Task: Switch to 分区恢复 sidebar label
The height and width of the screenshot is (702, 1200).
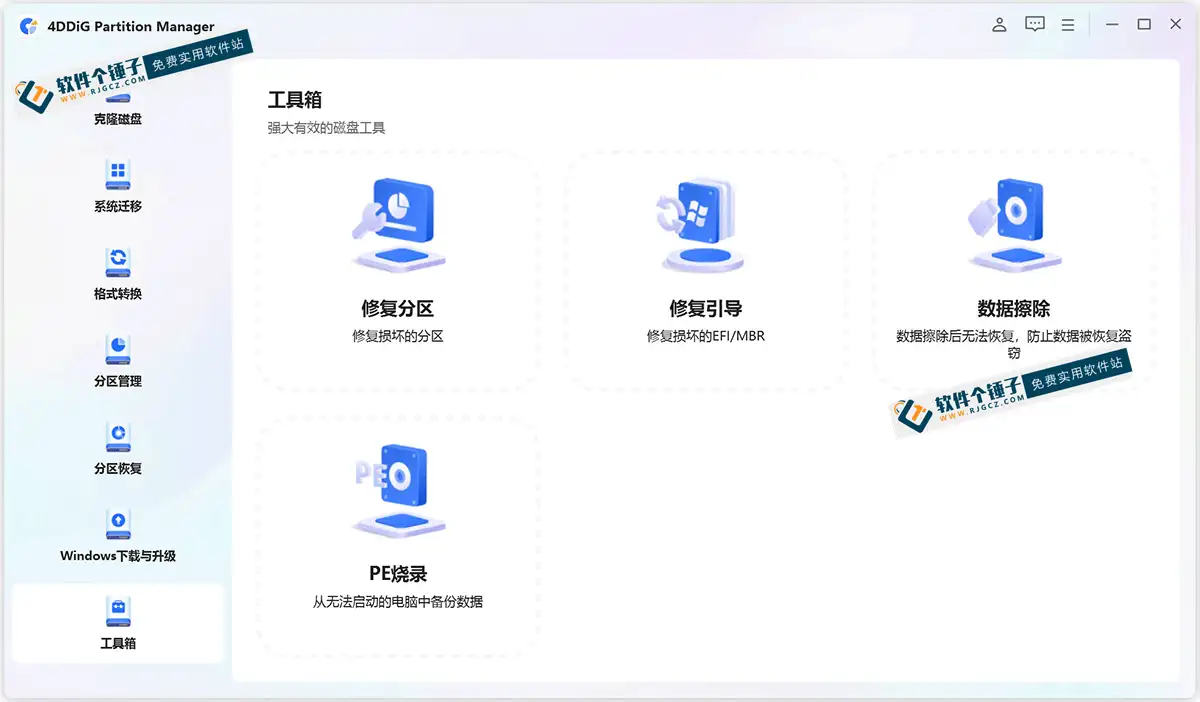Action: [118, 468]
